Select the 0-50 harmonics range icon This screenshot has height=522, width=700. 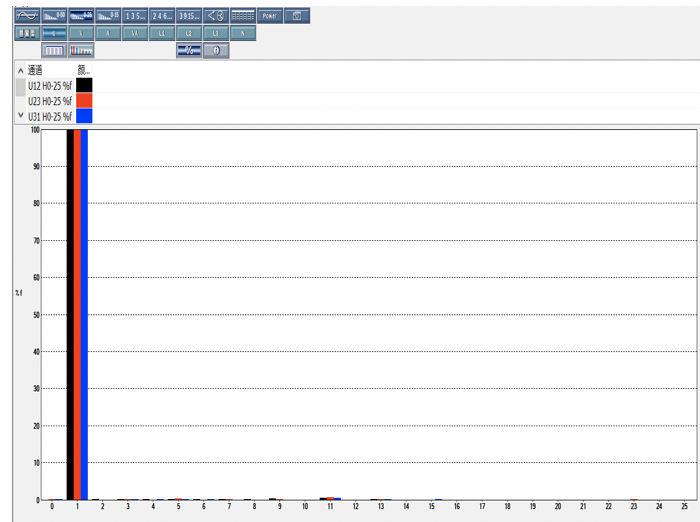tap(54, 16)
